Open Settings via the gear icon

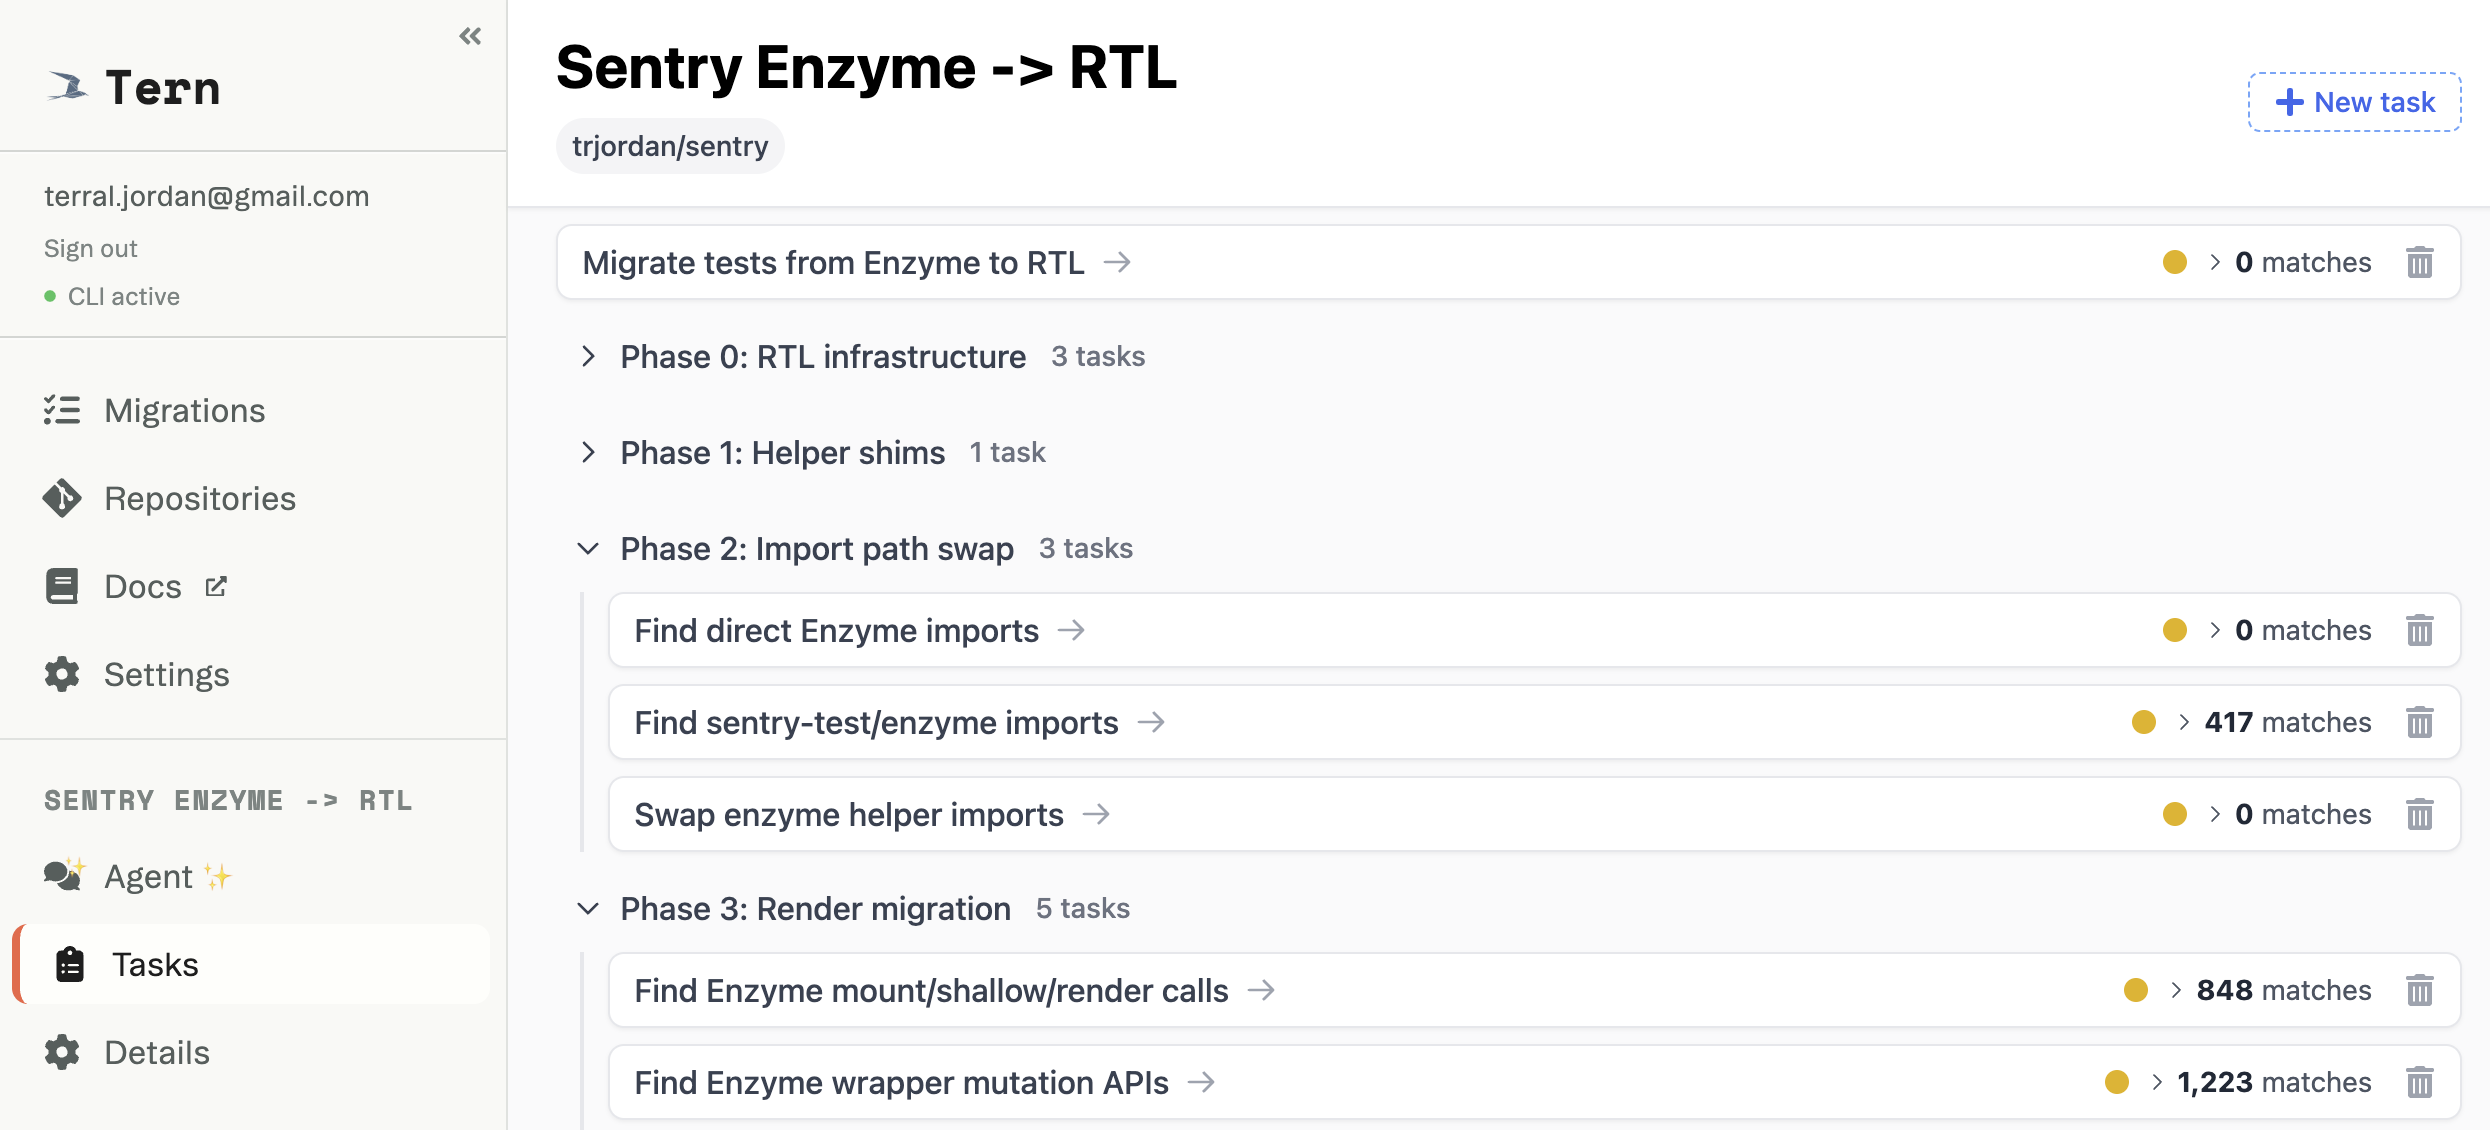[x=62, y=674]
